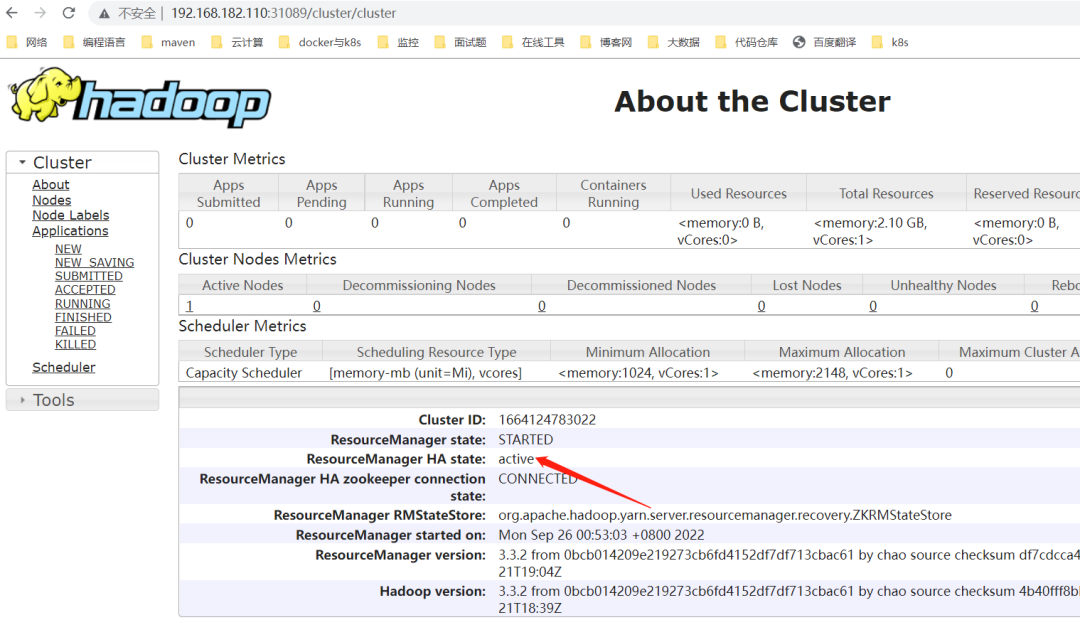Open the 大数据 bookmark folder
The height and width of the screenshot is (620, 1080).
[x=674, y=42]
